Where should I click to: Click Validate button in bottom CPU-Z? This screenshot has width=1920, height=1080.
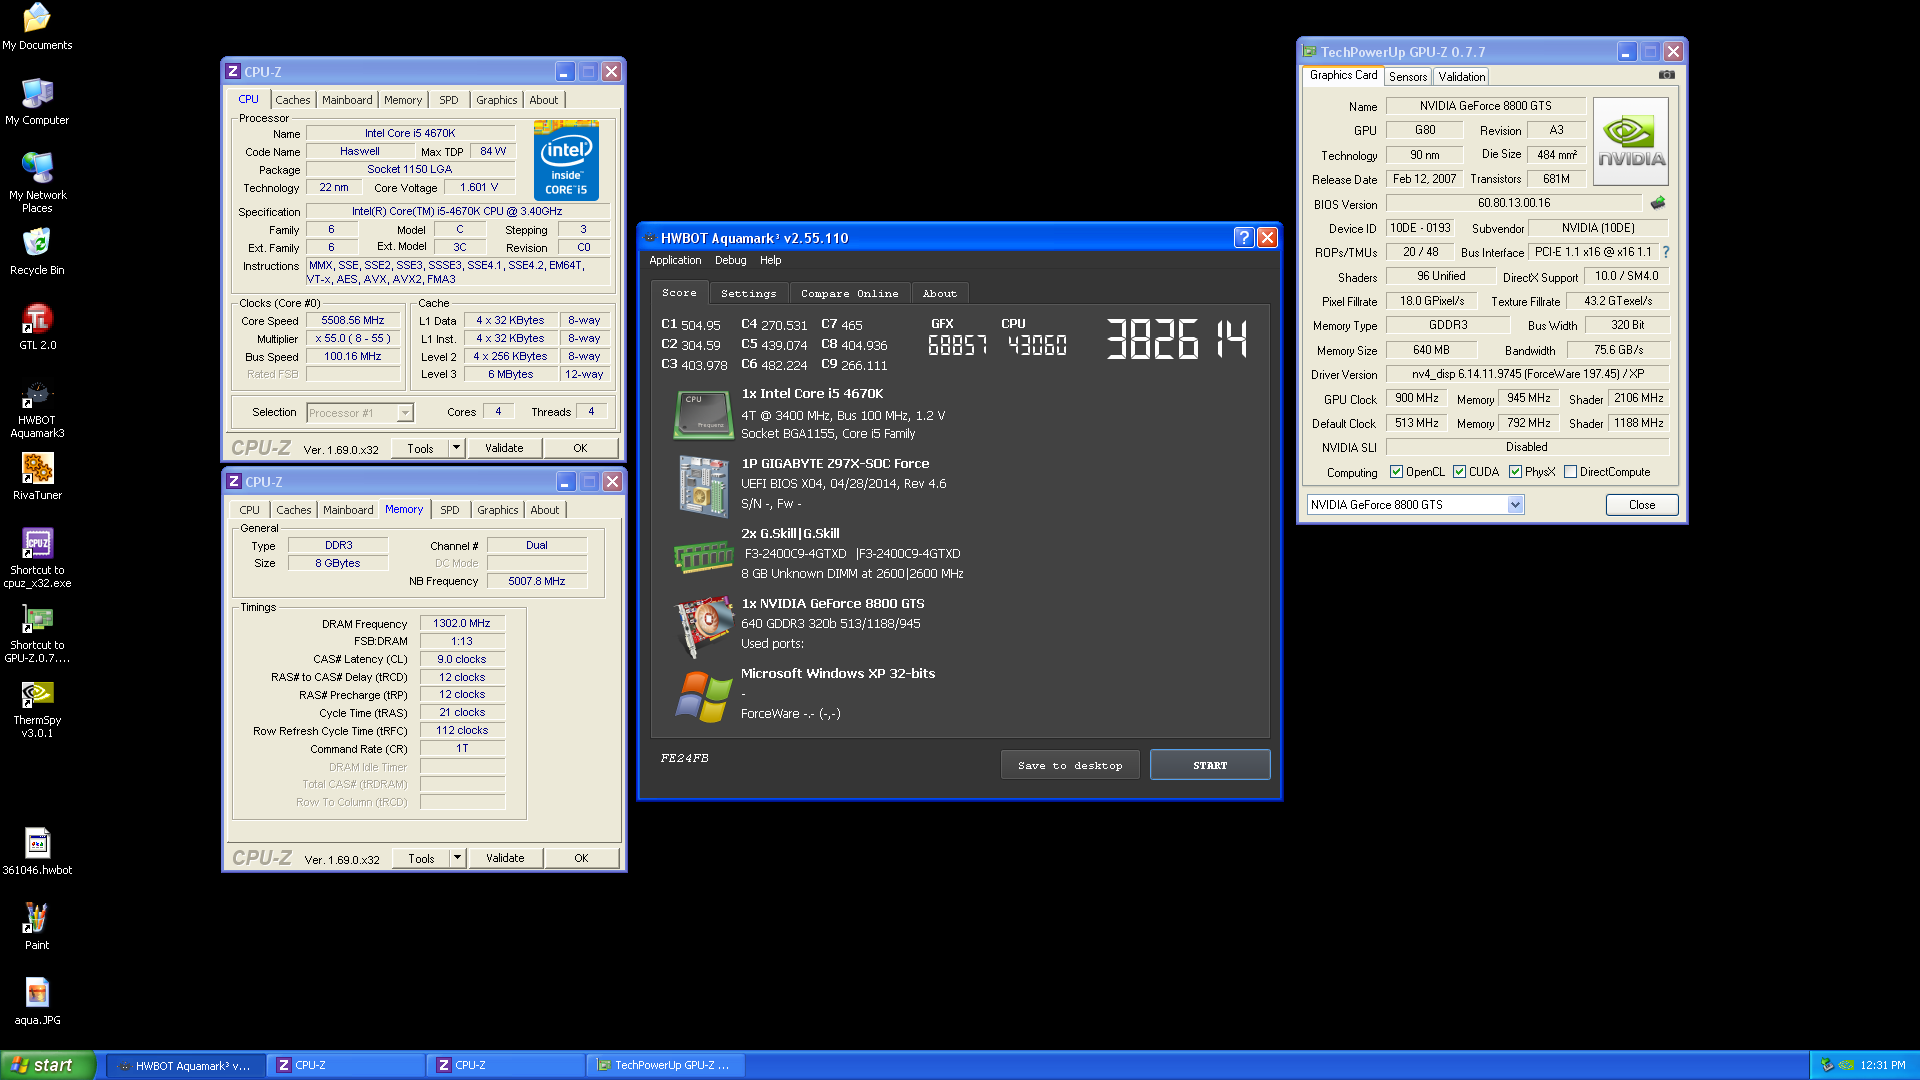point(505,858)
